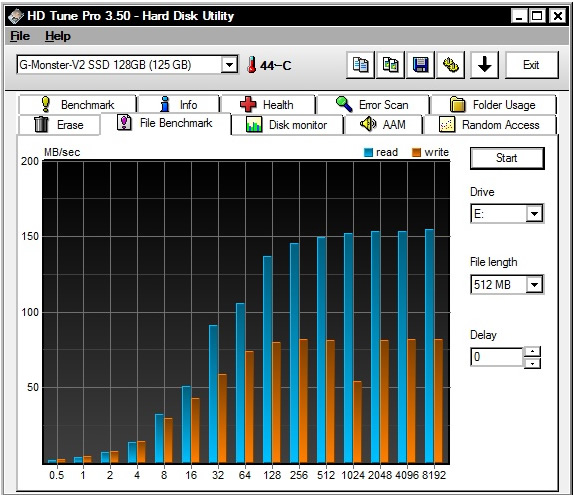Open options with the gears icon
This screenshot has height=495, width=573.
coord(451,65)
